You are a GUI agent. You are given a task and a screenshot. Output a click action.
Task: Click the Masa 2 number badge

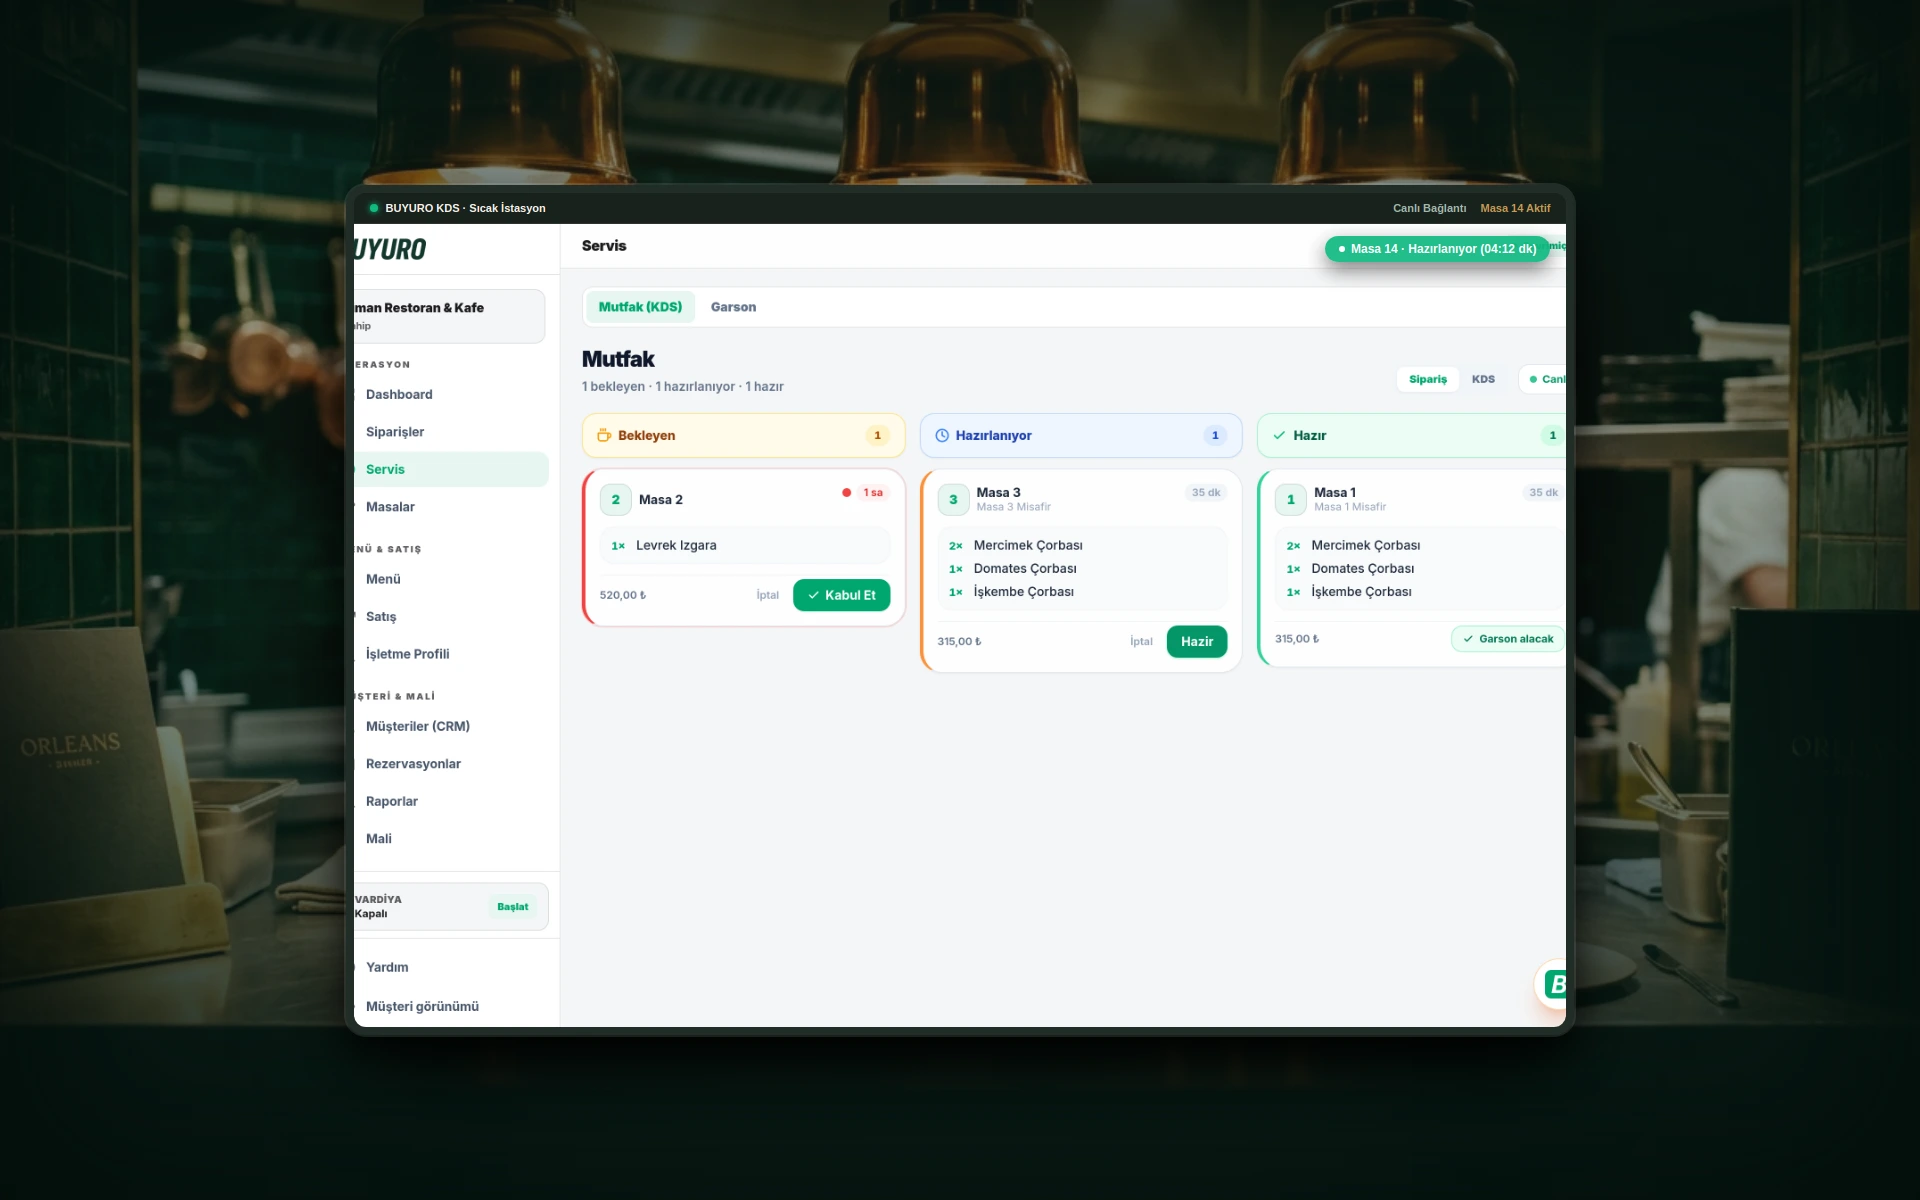(x=616, y=500)
